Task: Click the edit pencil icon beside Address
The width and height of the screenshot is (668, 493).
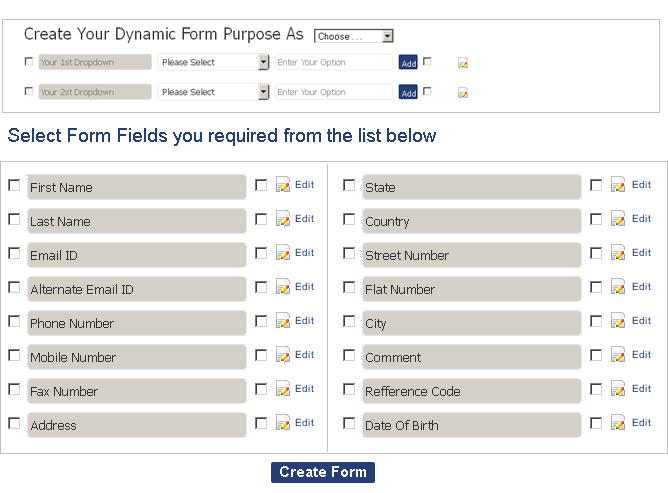Action: [x=283, y=423]
